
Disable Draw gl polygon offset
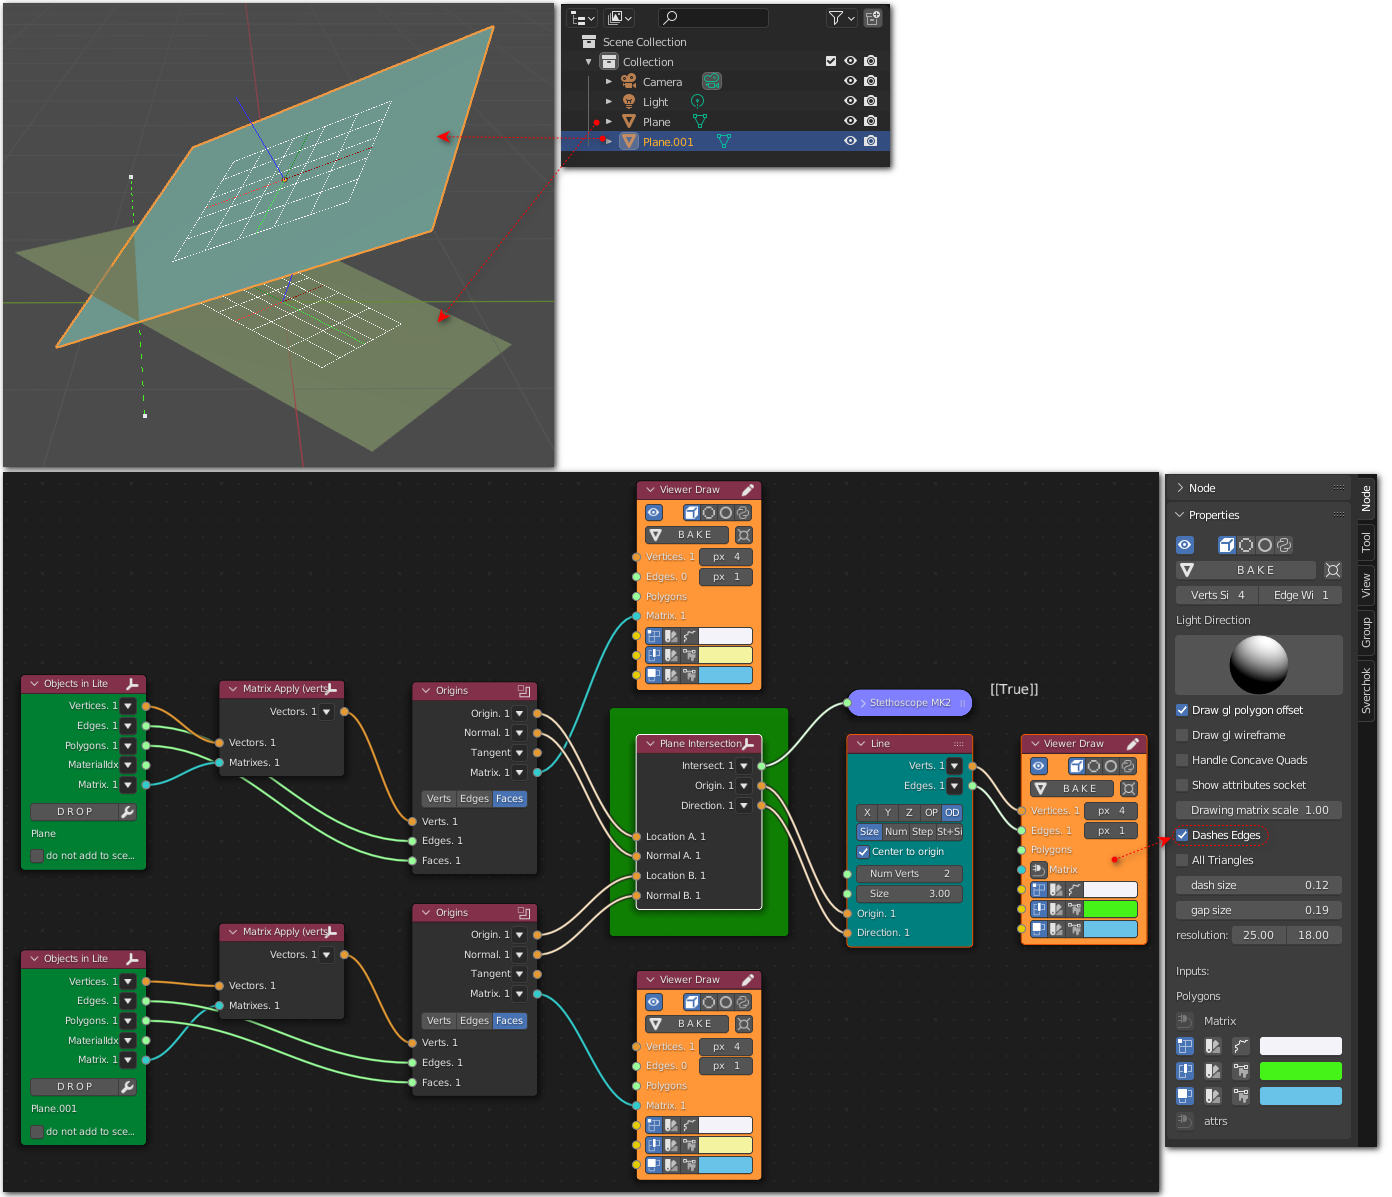pos(1182,710)
